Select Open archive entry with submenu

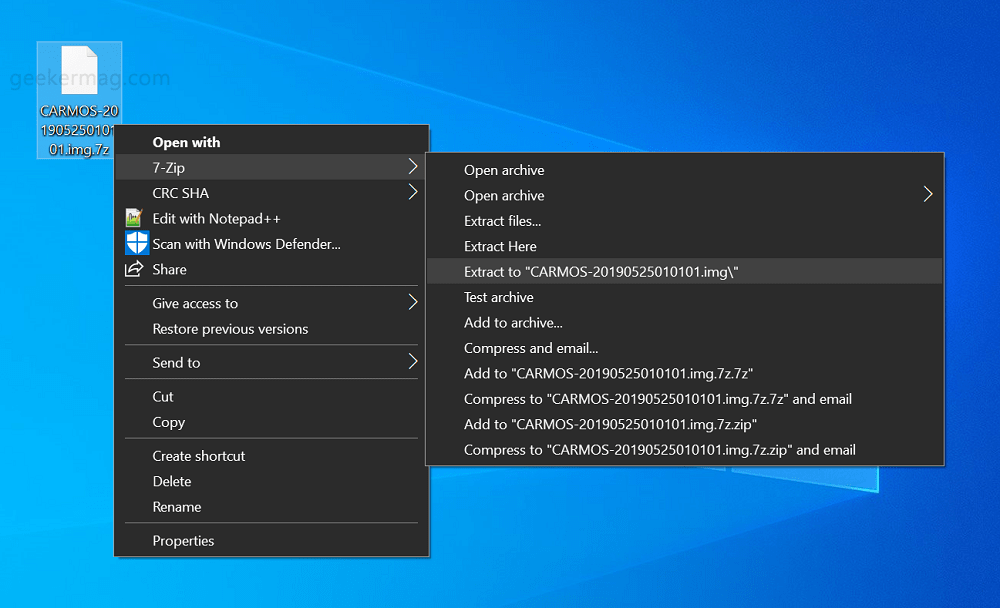click(x=685, y=195)
